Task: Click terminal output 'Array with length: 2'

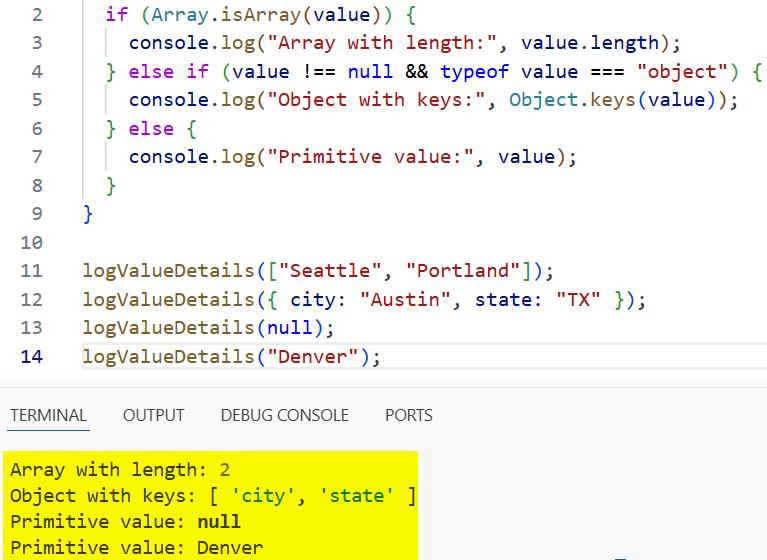Action: click(x=120, y=470)
